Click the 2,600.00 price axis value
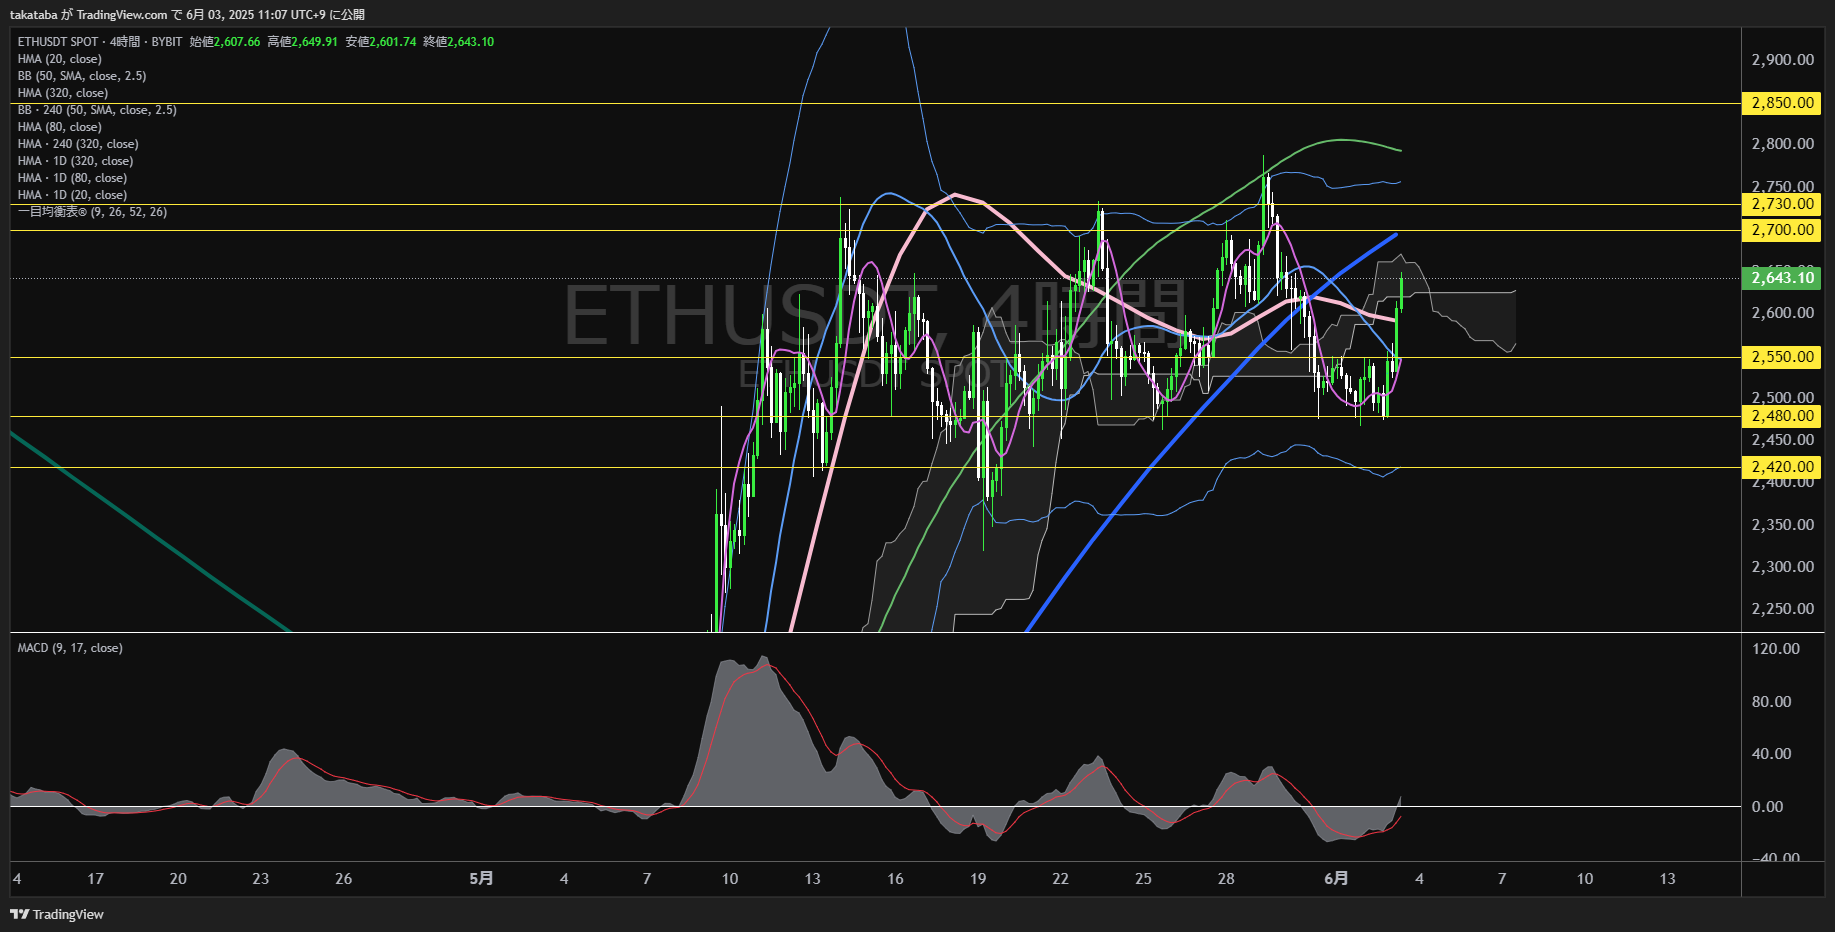Screen dimensions: 1835x932 [1782, 313]
